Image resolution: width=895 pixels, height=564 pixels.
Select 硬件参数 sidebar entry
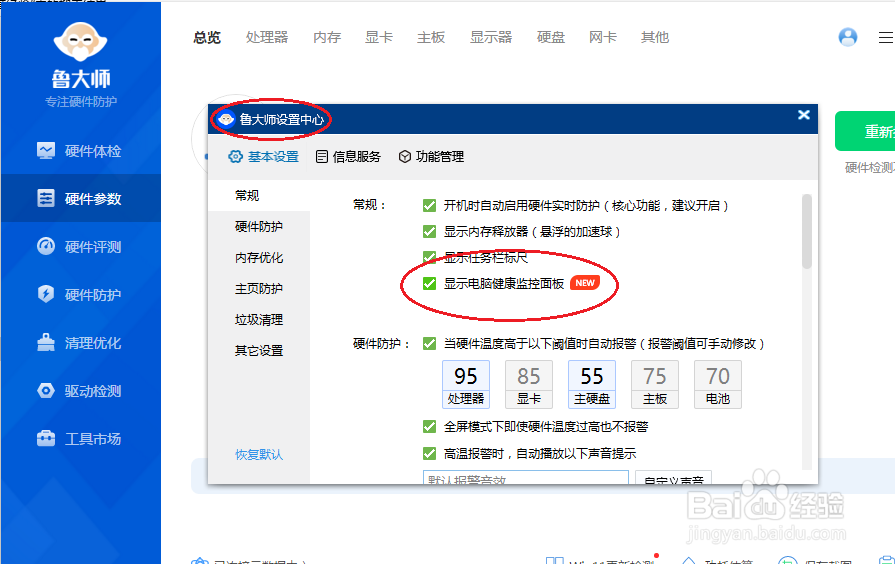pos(80,199)
